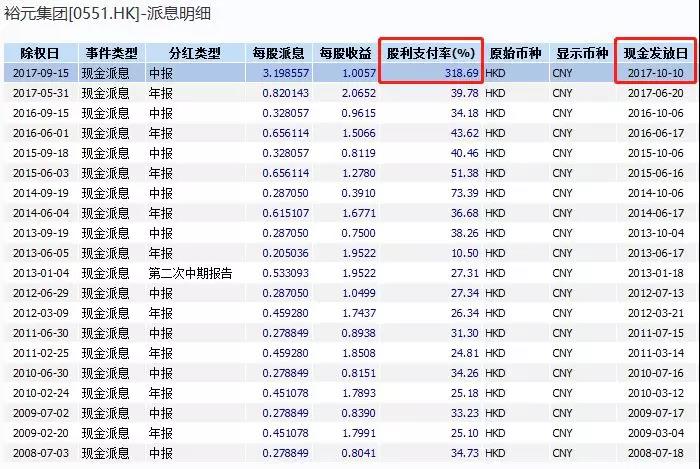Click the payout ratio 43.62

(x=464, y=133)
